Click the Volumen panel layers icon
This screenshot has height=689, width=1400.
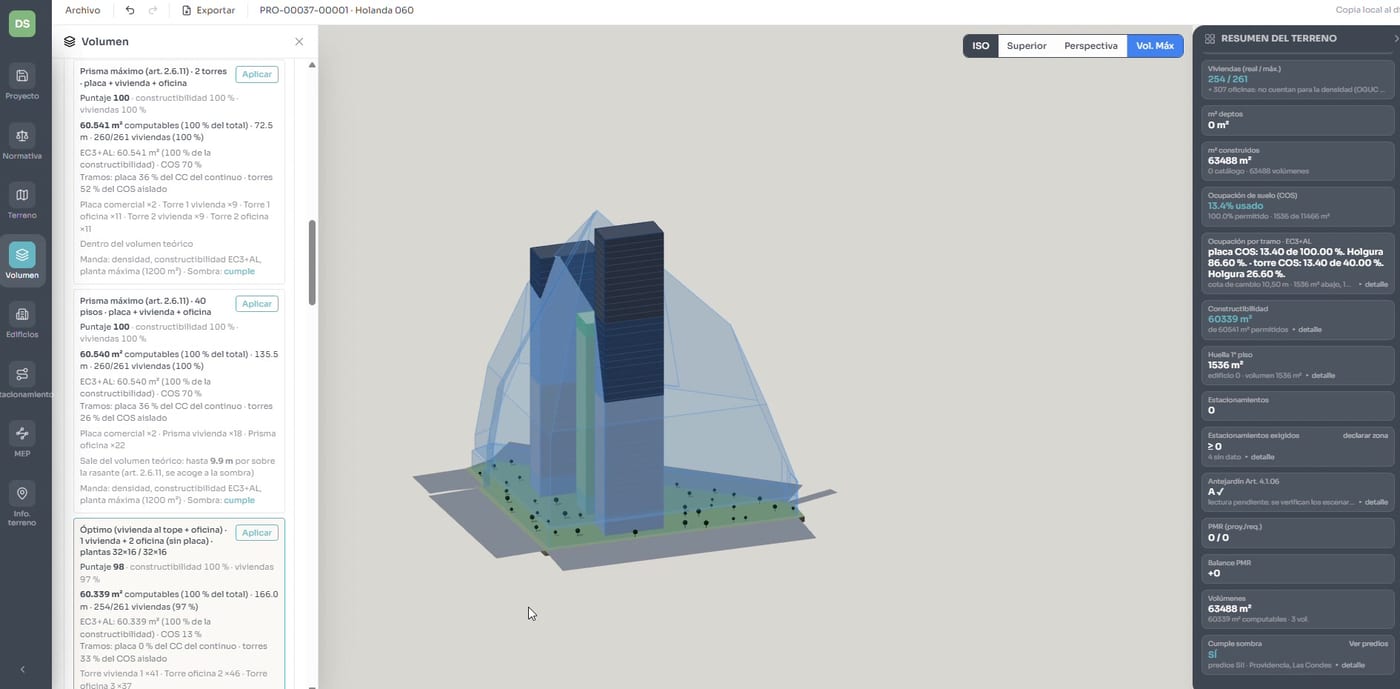[x=69, y=42]
